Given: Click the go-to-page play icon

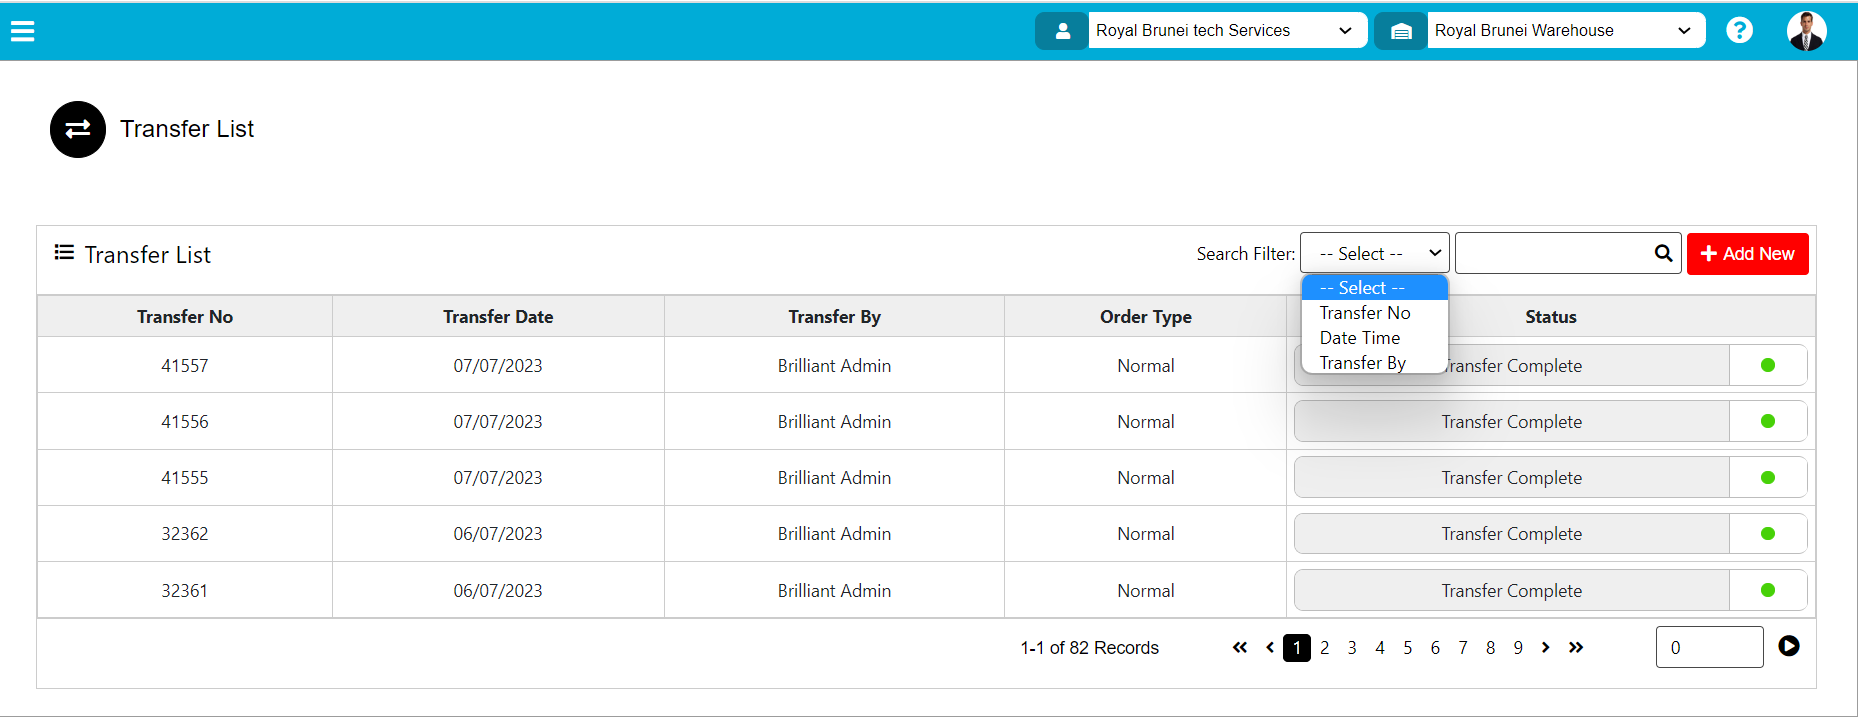Looking at the screenshot, I should click(x=1789, y=647).
